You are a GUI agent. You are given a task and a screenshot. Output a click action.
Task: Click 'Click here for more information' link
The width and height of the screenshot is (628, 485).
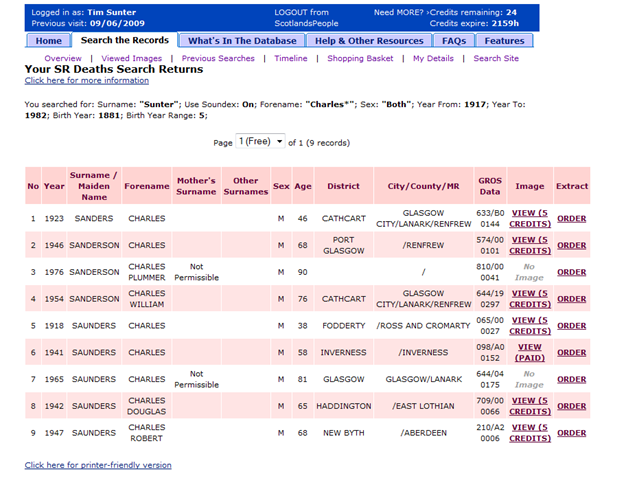(x=87, y=80)
